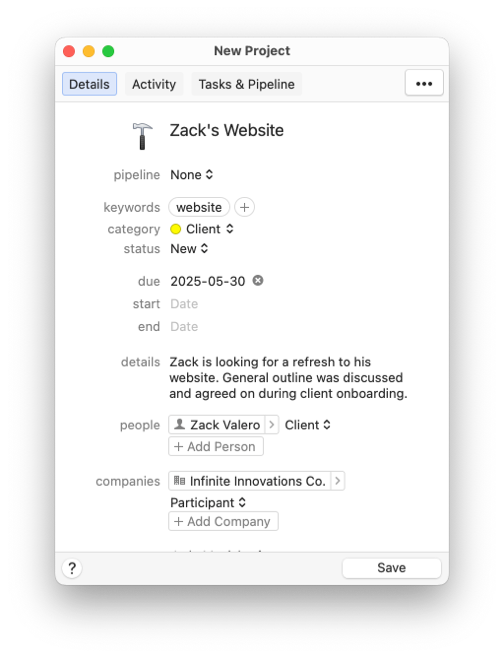Save the new project
504x658 pixels.
pos(392,568)
